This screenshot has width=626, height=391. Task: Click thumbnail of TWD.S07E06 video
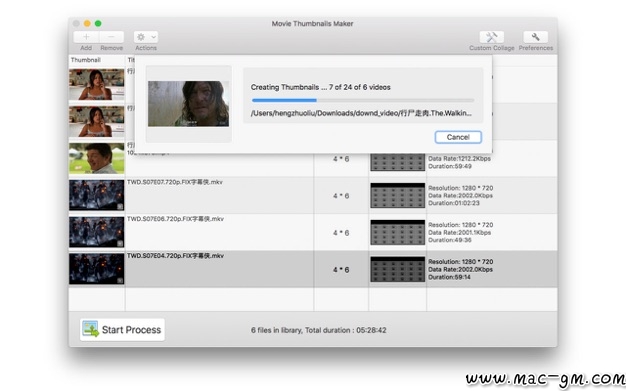(x=97, y=232)
